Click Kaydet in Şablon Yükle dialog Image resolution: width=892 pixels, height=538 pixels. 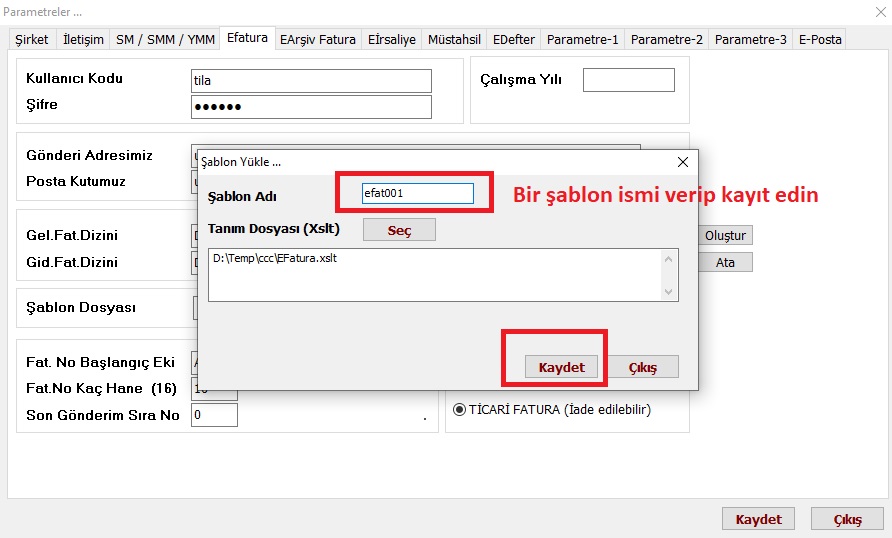(x=561, y=367)
